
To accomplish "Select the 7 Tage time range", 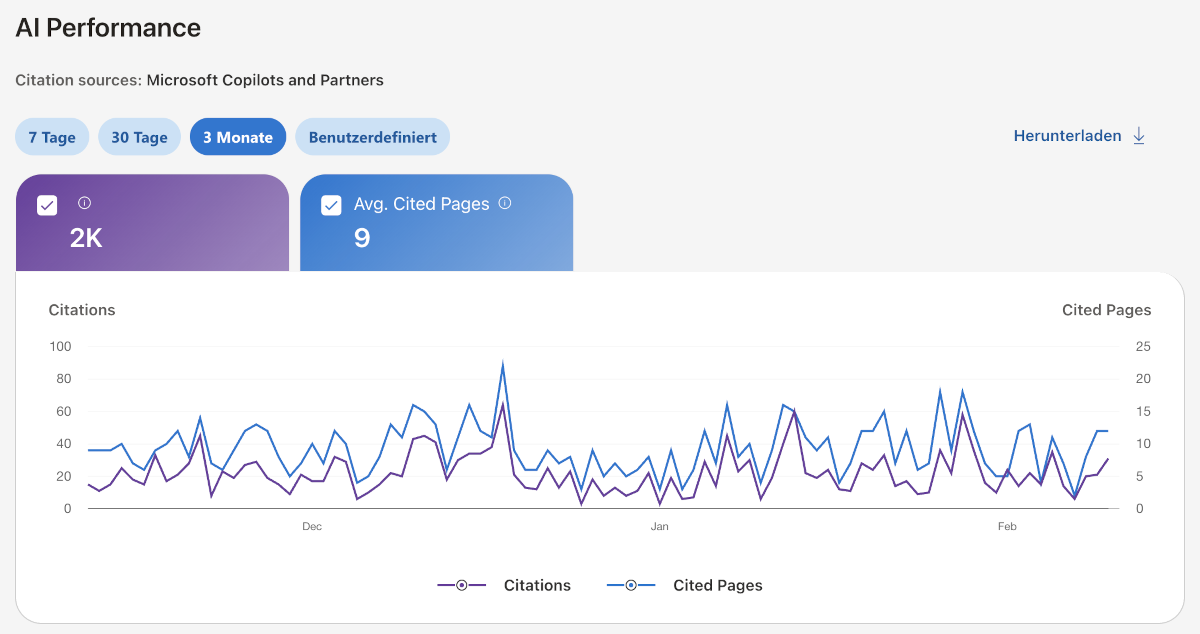I will pyautogui.click(x=51, y=136).
